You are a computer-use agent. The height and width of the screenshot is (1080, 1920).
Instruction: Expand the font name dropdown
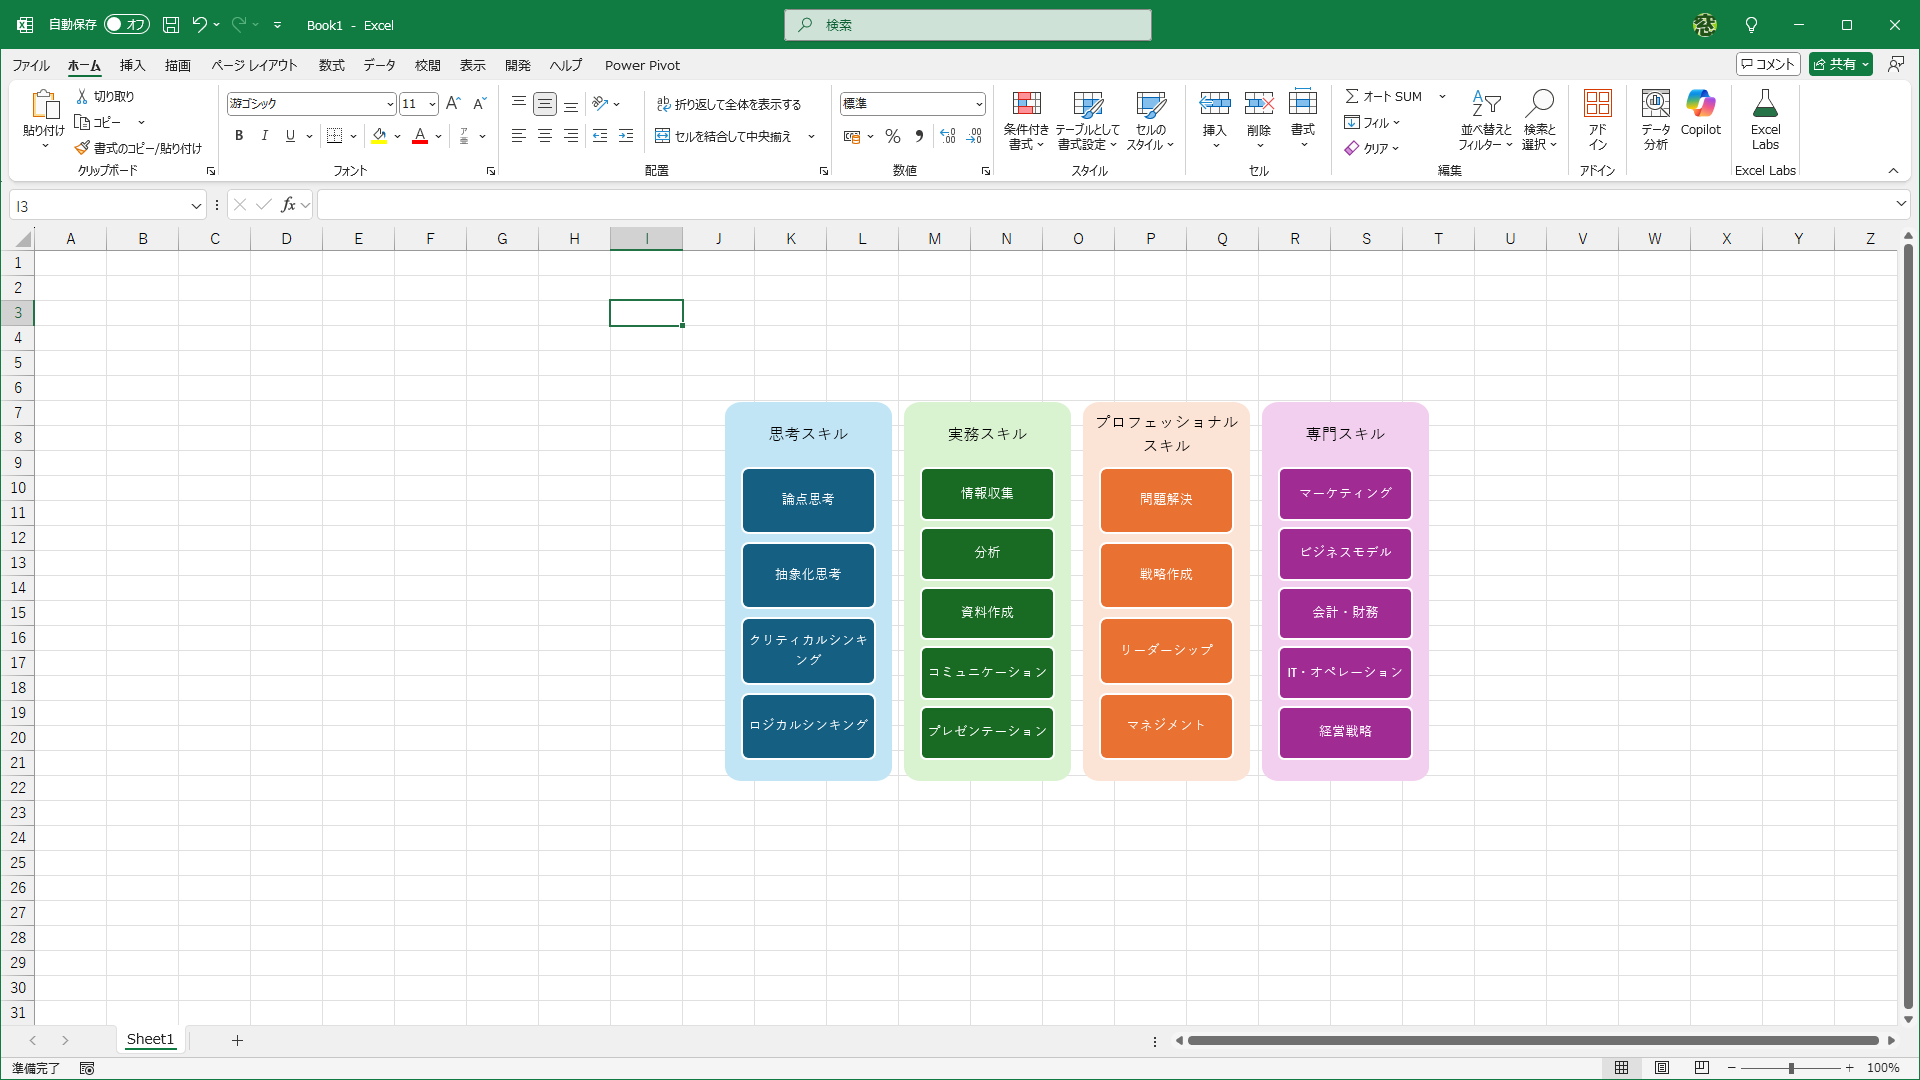point(390,104)
